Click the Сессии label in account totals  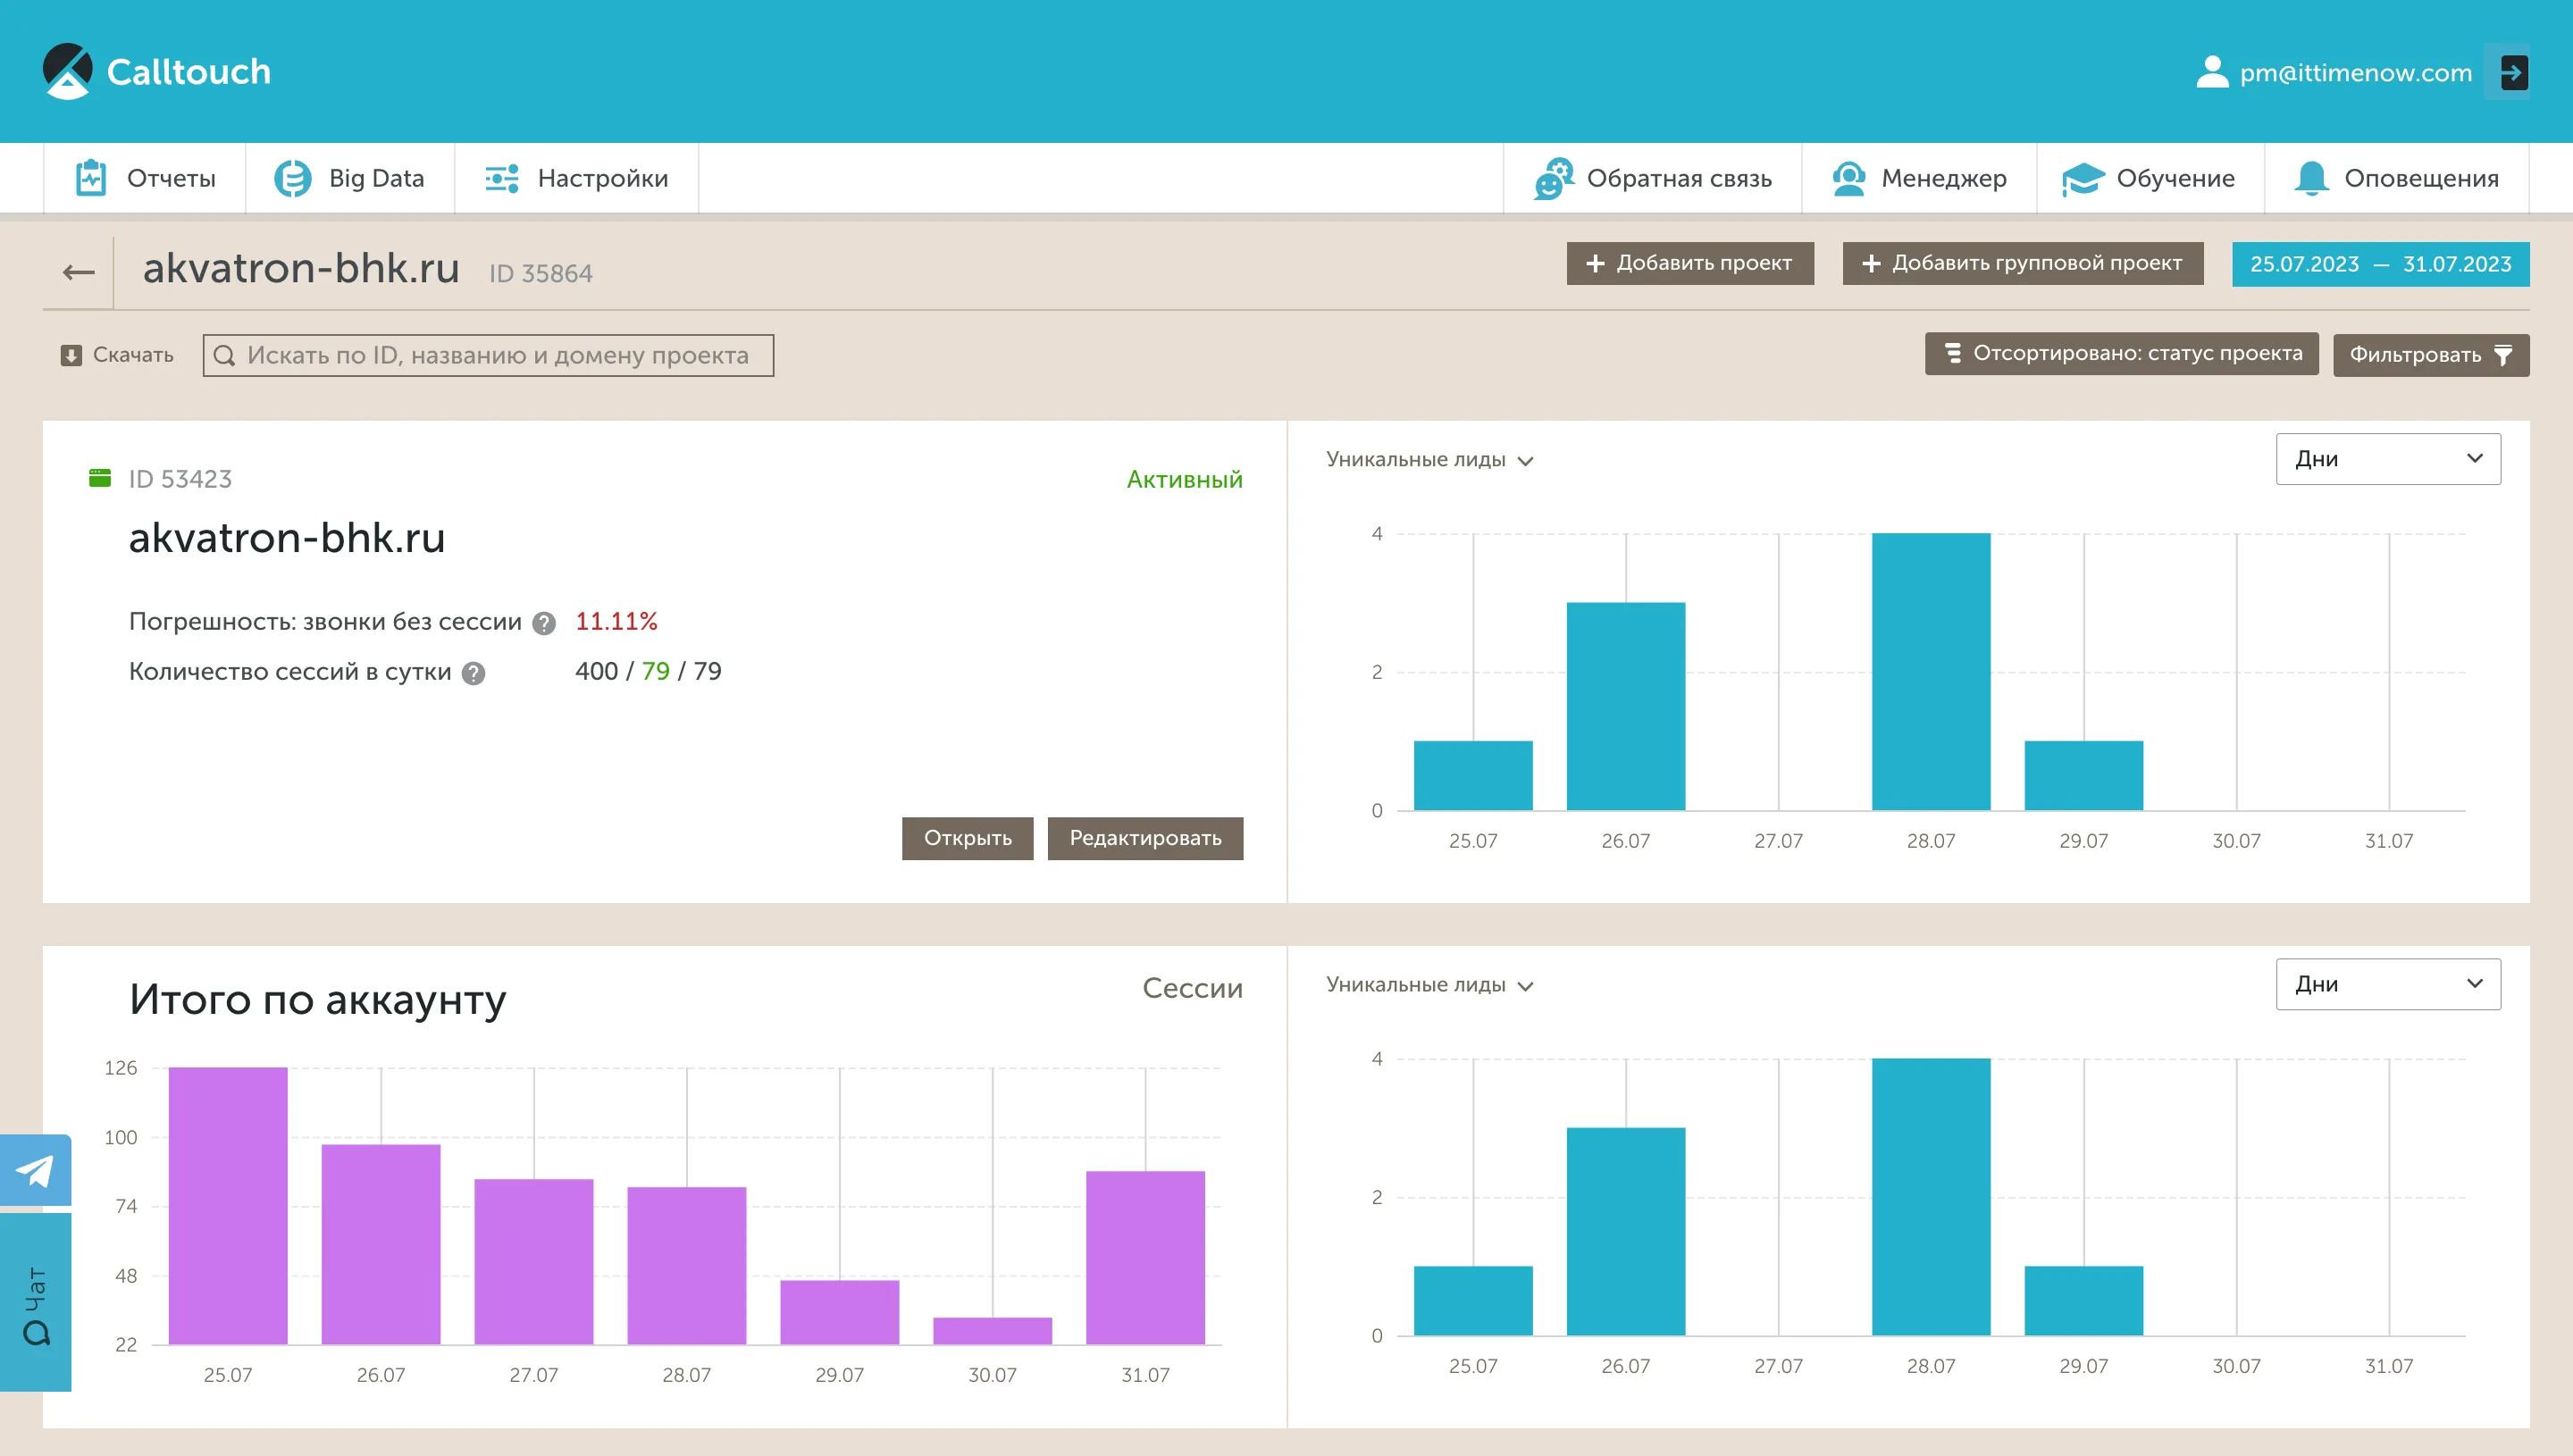click(x=1192, y=988)
